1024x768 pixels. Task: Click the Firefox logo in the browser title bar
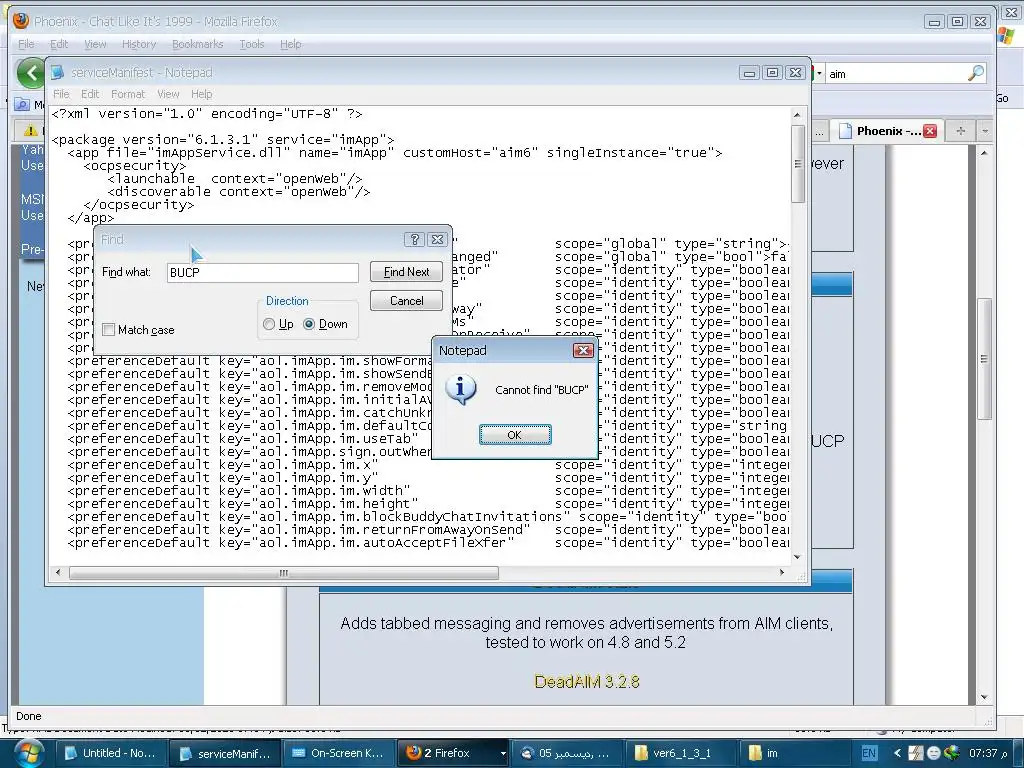21,21
